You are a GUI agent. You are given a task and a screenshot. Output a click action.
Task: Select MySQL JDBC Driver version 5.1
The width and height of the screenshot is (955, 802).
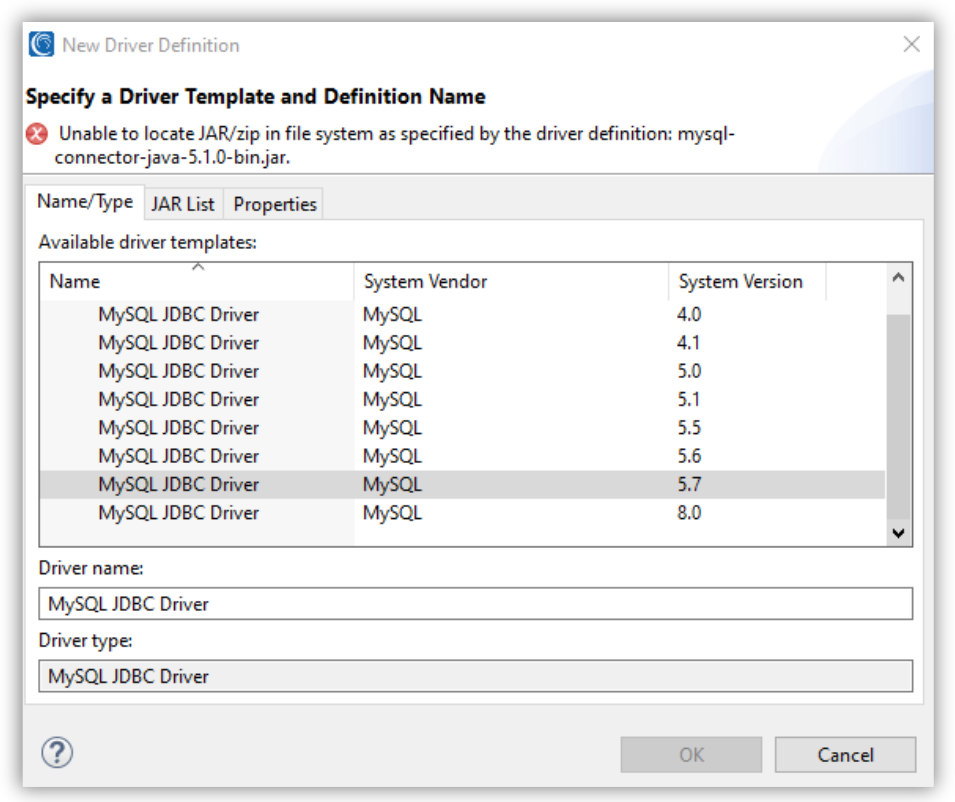[178, 399]
